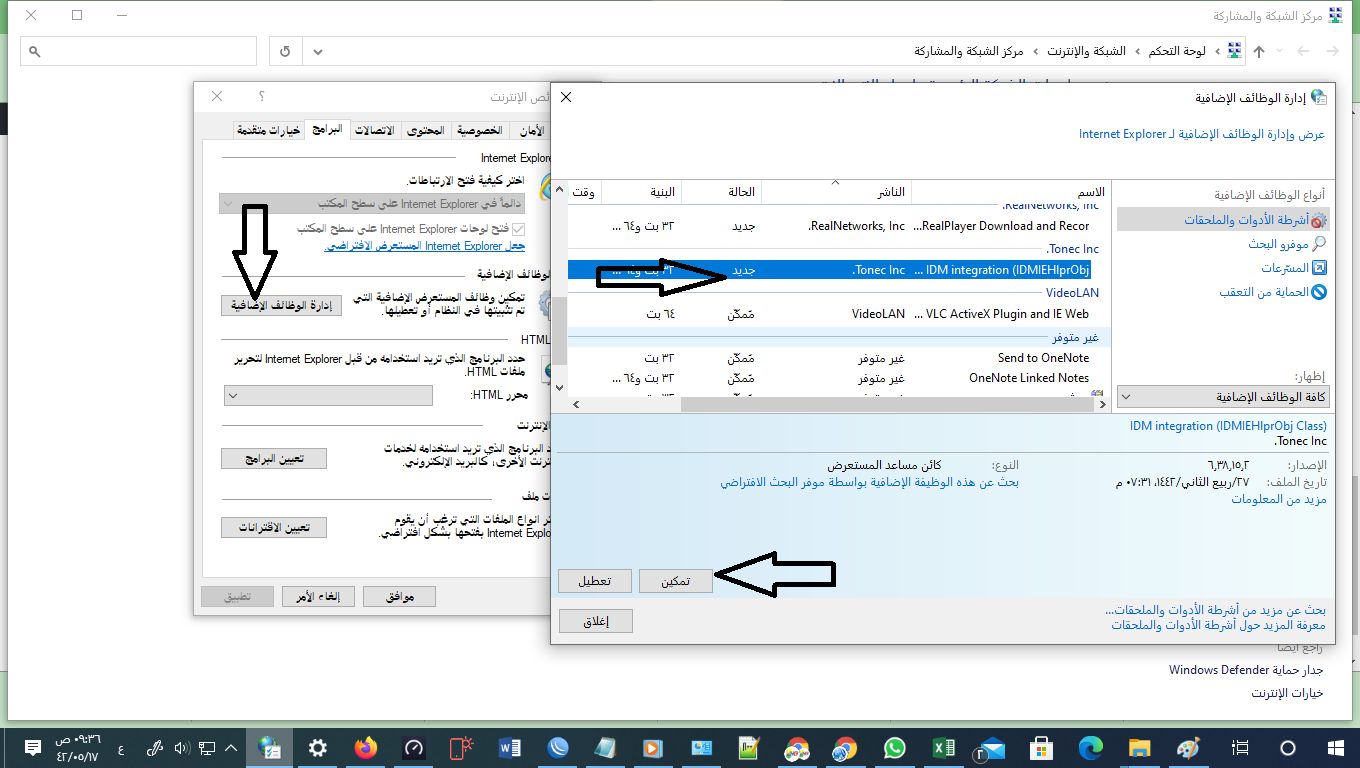Screen dimensions: 1360x768
Task: Switch to the Programs (البرامج) tab
Action: pos(327,130)
